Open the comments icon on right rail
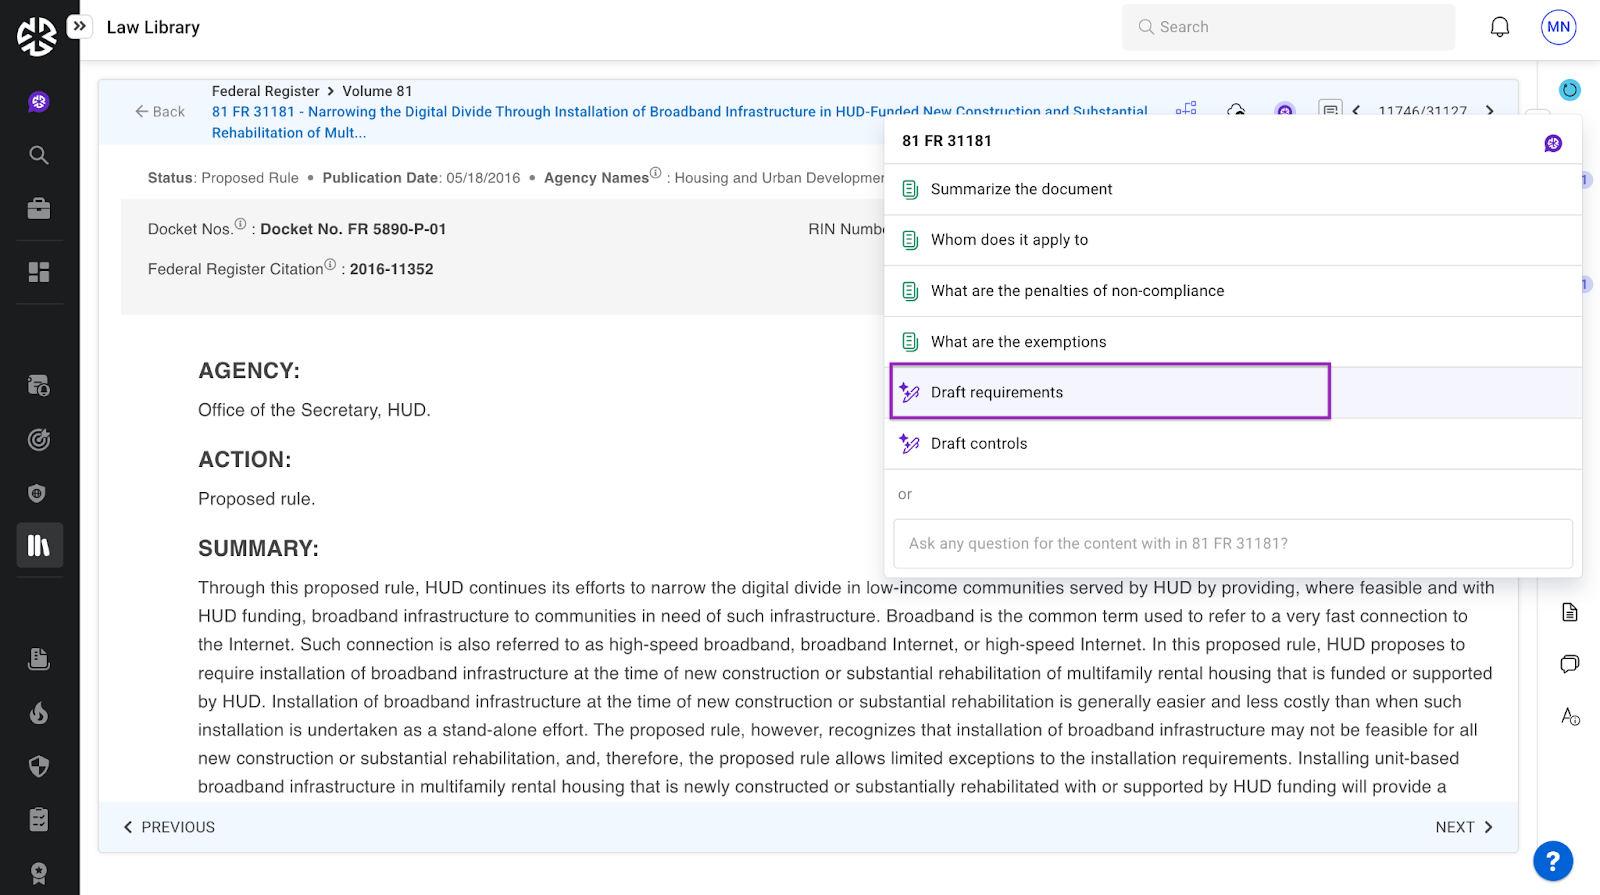Screen dimensions: 1600x895 click(x=1569, y=664)
